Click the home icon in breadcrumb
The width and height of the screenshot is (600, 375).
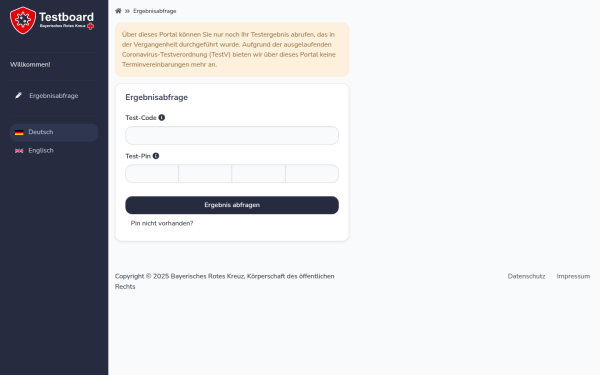click(x=118, y=11)
